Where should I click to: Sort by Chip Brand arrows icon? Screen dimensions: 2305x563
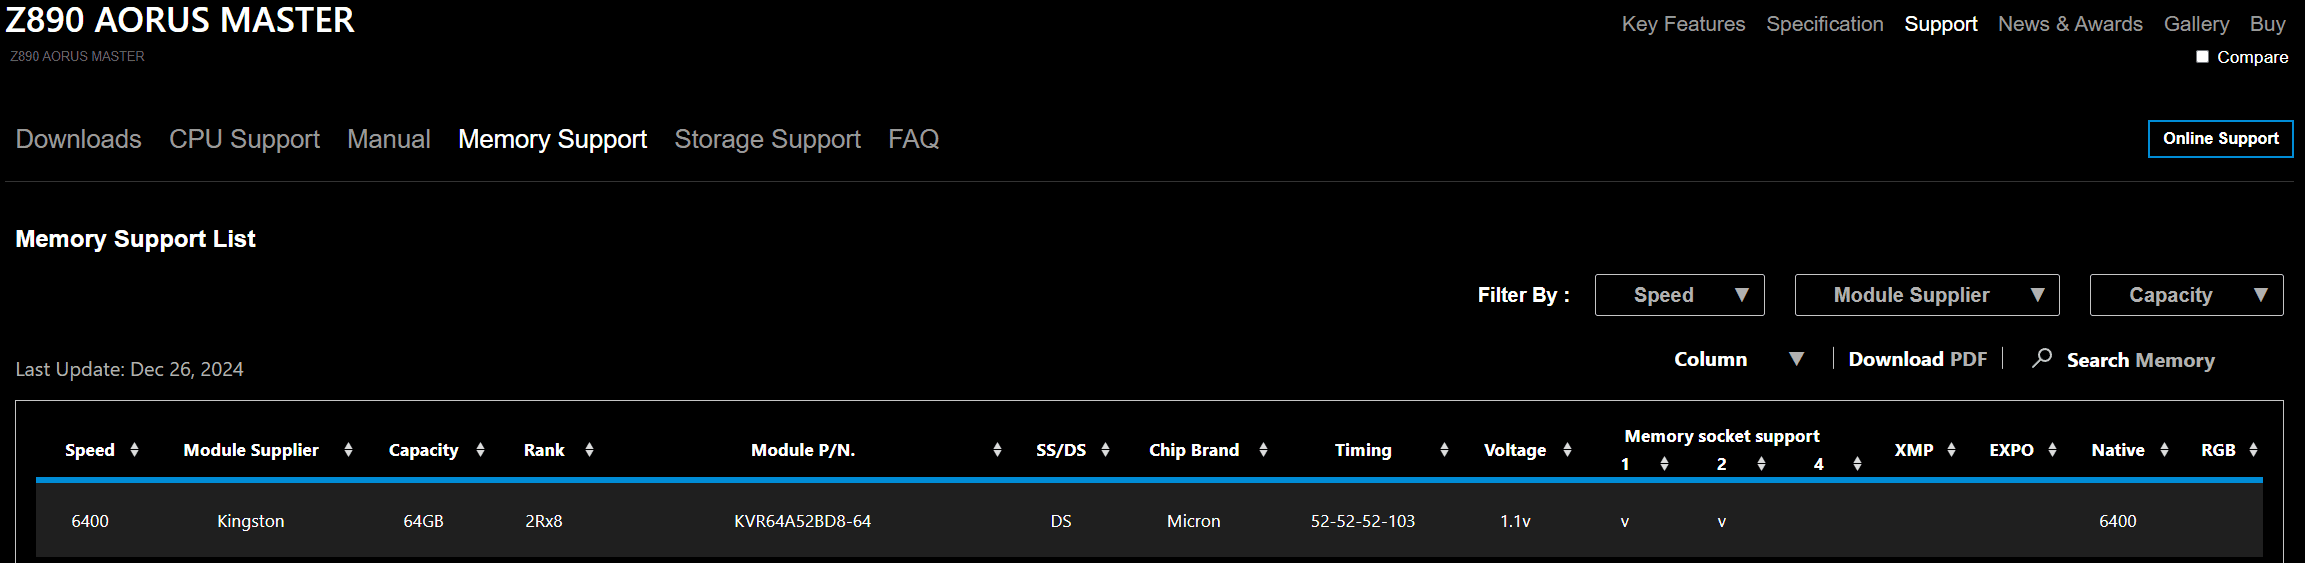pyautogui.click(x=1263, y=450)
